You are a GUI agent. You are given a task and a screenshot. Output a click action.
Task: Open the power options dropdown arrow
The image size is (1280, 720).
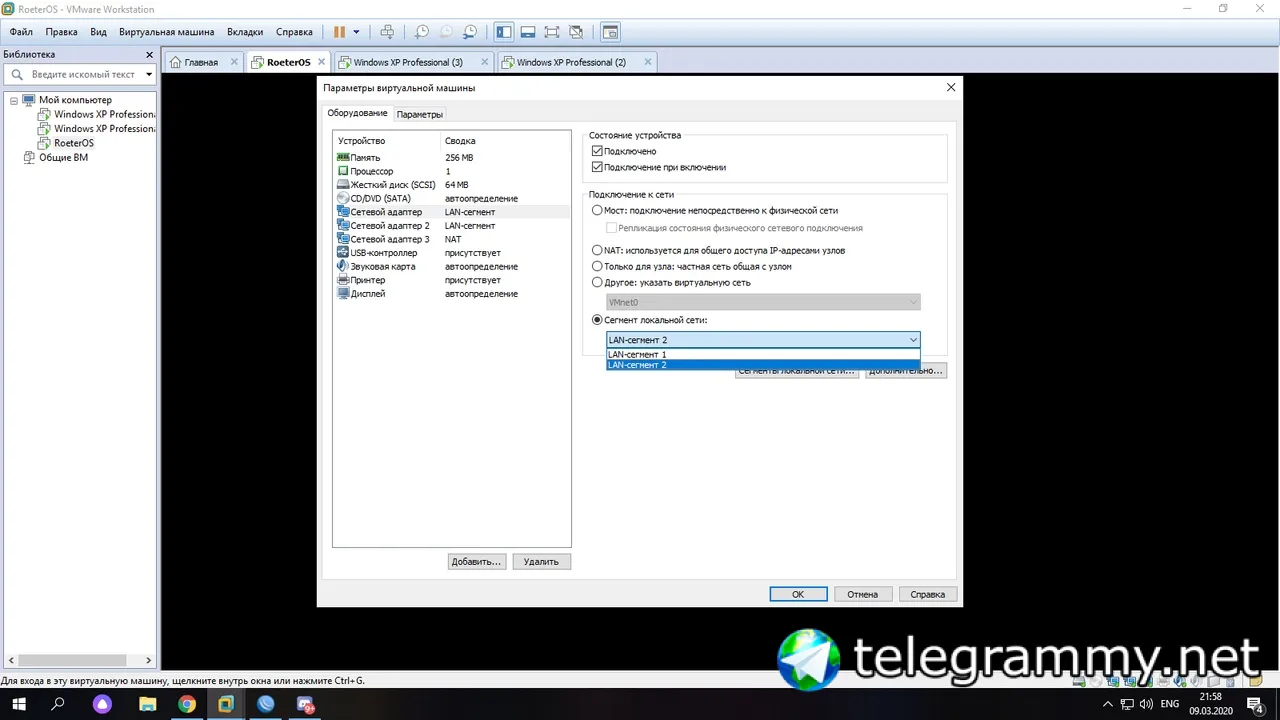(x=356, y=32)
